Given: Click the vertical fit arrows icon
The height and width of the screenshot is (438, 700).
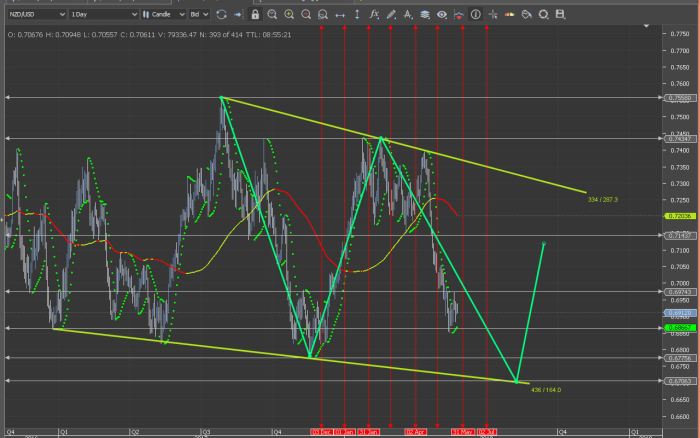Looking at the screenshot, I should click(x=357, y=14).
